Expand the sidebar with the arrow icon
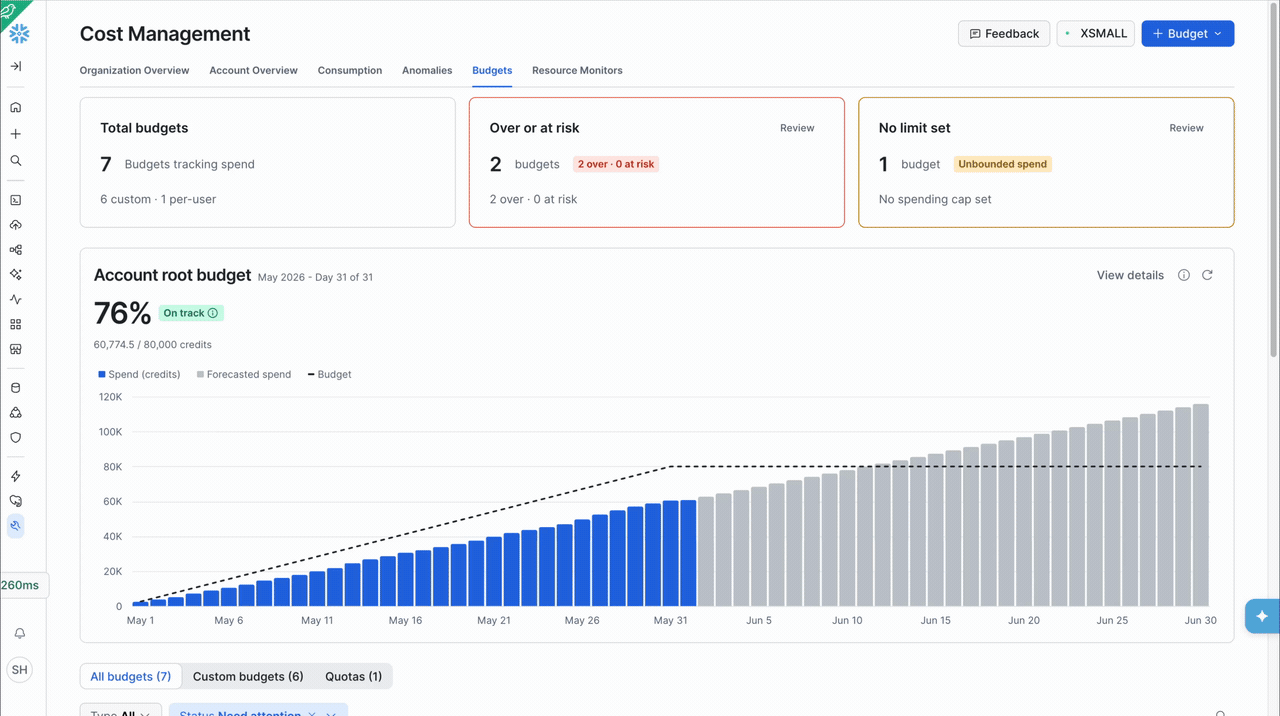The width and height of the screenshot is (1280, 716). pyautogui.click(x=15, y=66)
